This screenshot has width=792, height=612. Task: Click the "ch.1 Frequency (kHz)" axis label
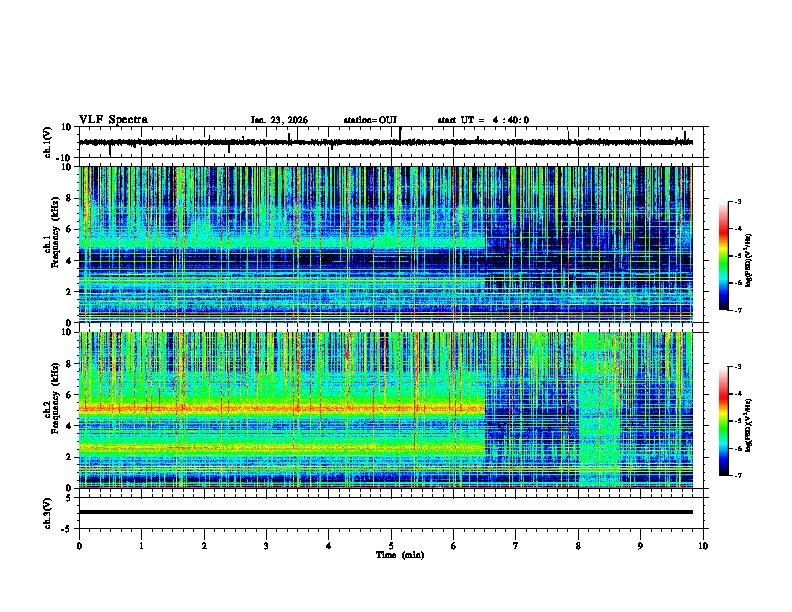[52, 233]
